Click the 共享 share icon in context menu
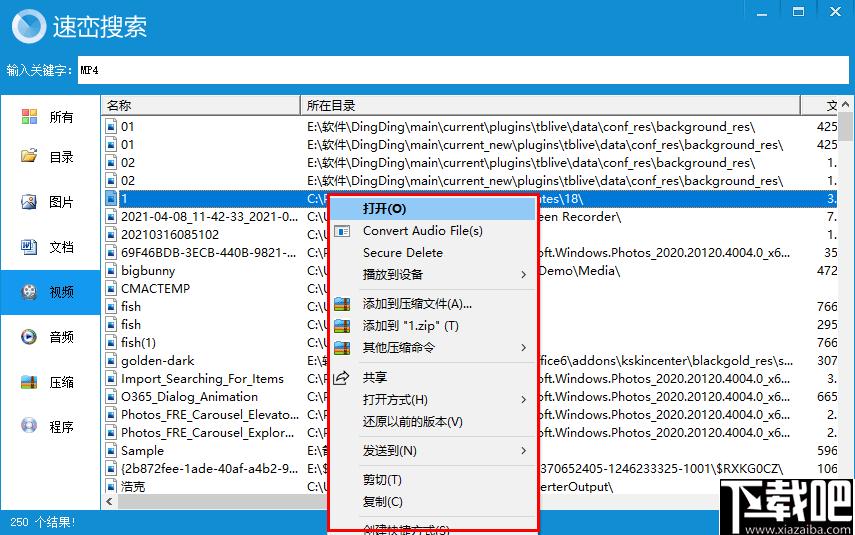855x535 pixels. pos(342,377)
